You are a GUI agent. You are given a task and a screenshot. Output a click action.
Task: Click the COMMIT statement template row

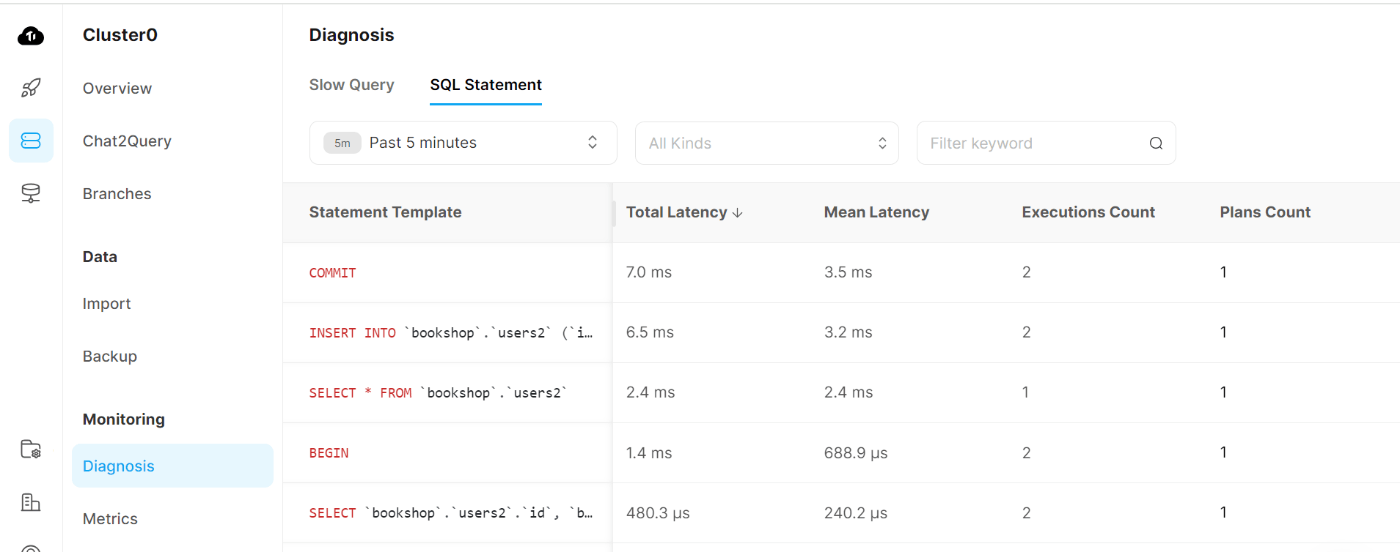(x=841, y=273)
